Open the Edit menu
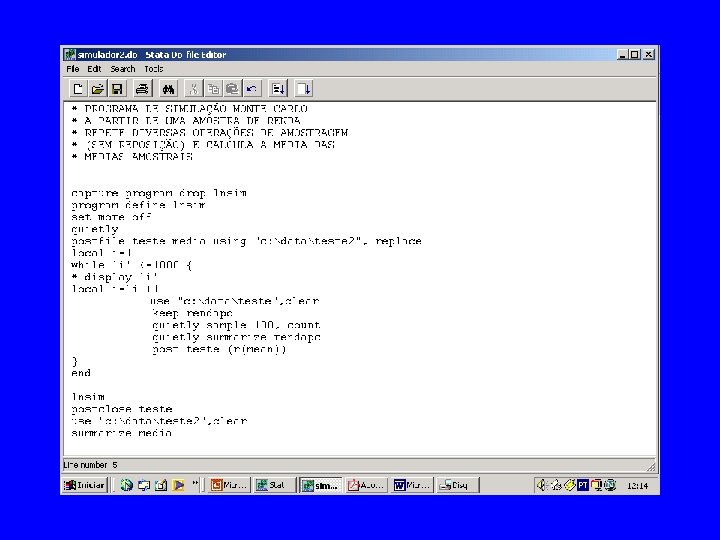The height and width of the screenshot is (540, 720). pos(94,69)
